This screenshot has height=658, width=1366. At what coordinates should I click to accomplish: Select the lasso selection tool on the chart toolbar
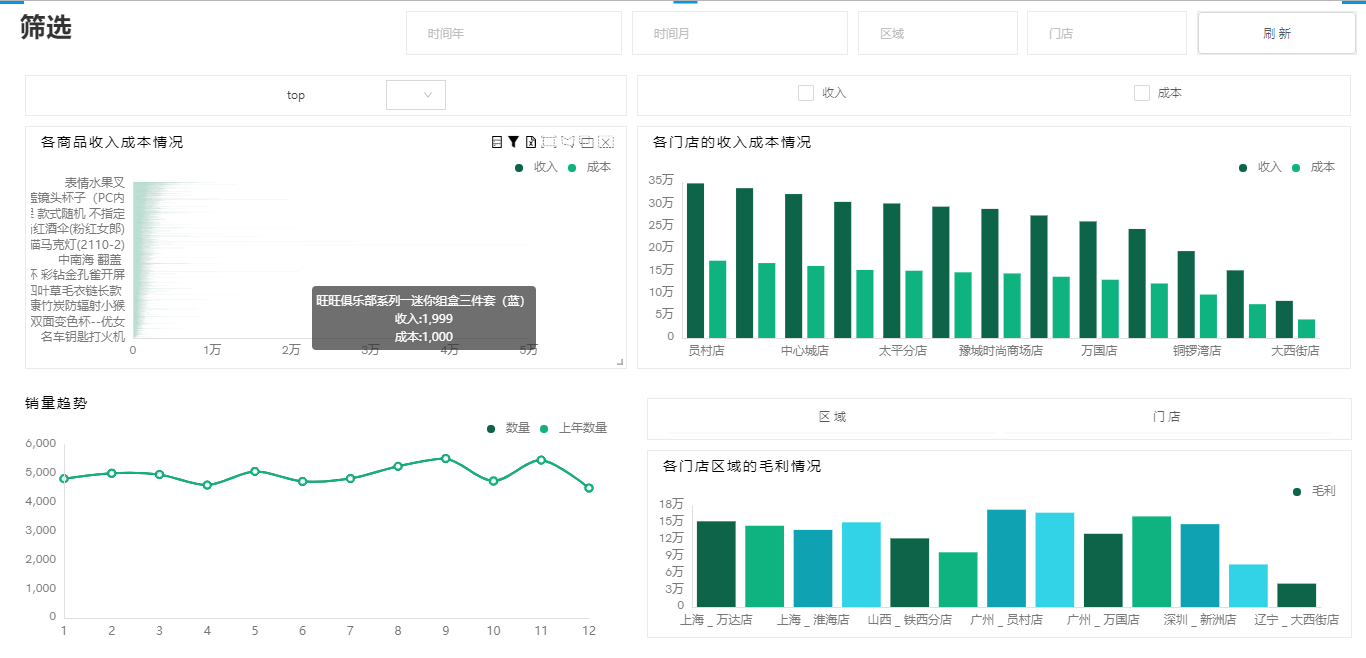567,141
